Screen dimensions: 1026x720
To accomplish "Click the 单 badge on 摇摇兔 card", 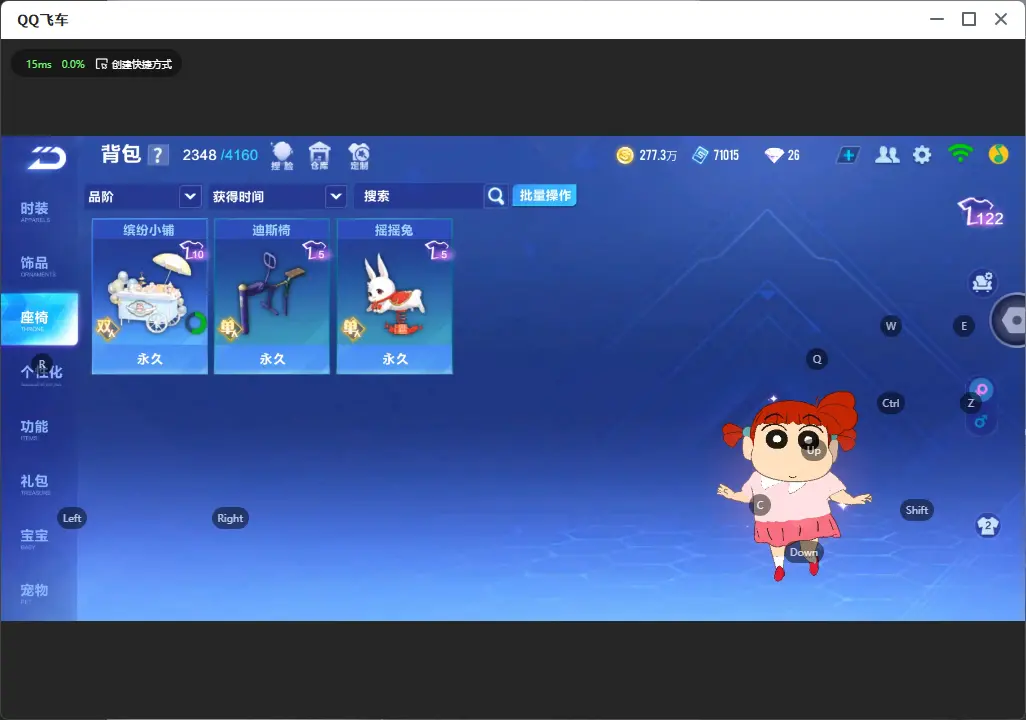I will [351, 327].
